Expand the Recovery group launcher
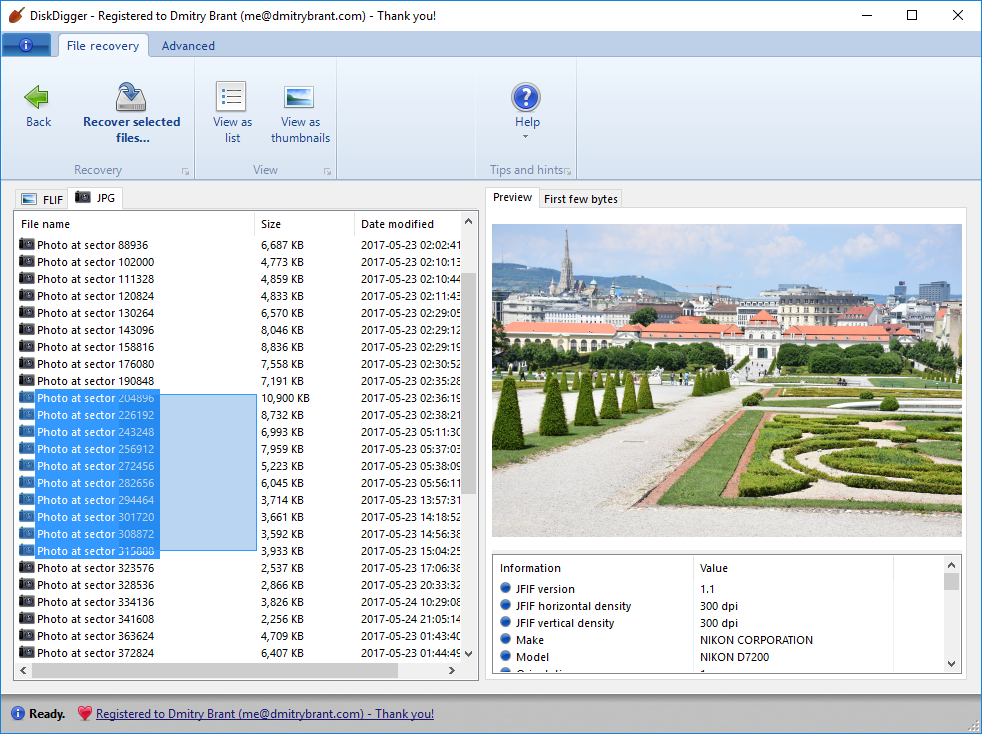 tap(185, 172)
